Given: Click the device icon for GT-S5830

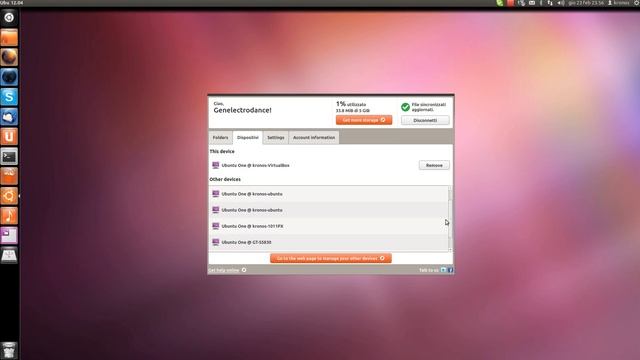Looking at the screenshot, I should 216,242.
